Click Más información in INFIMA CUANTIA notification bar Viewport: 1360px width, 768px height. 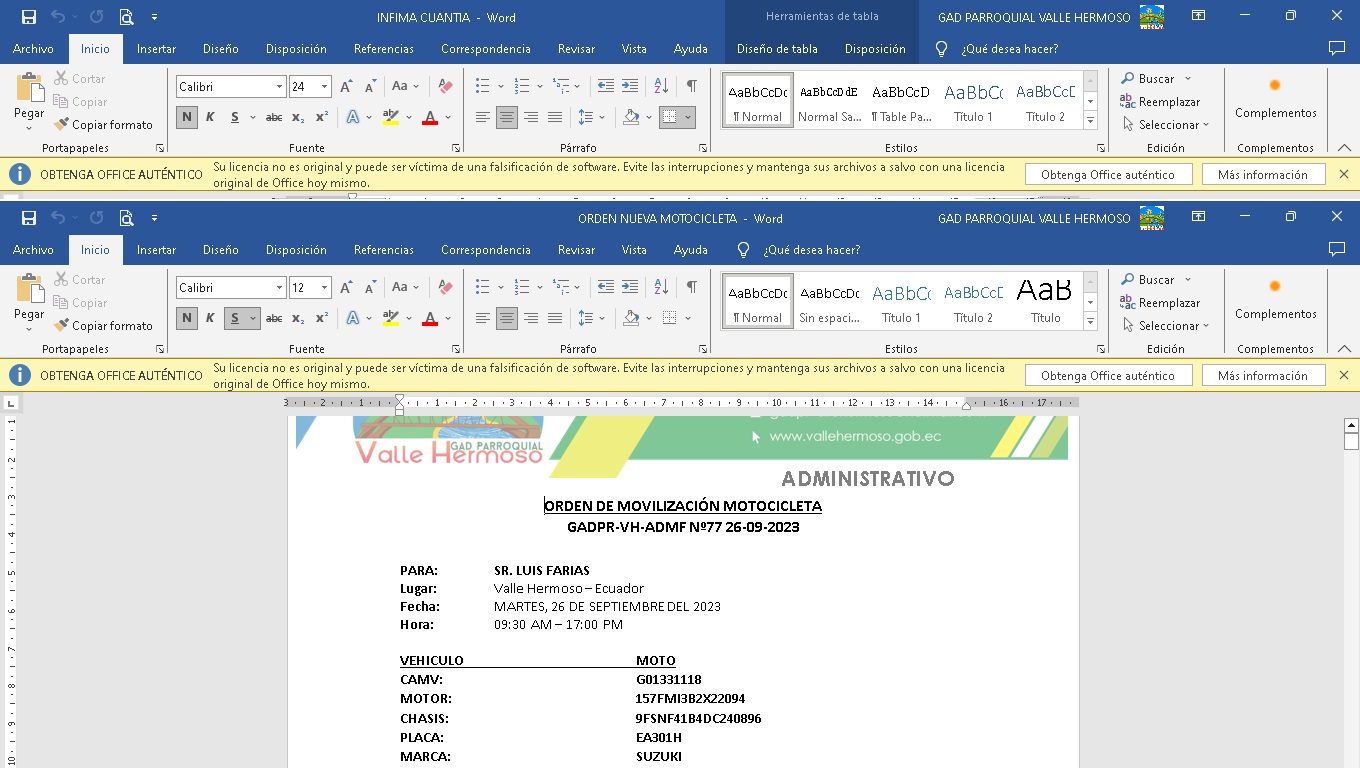point(1262,175)
